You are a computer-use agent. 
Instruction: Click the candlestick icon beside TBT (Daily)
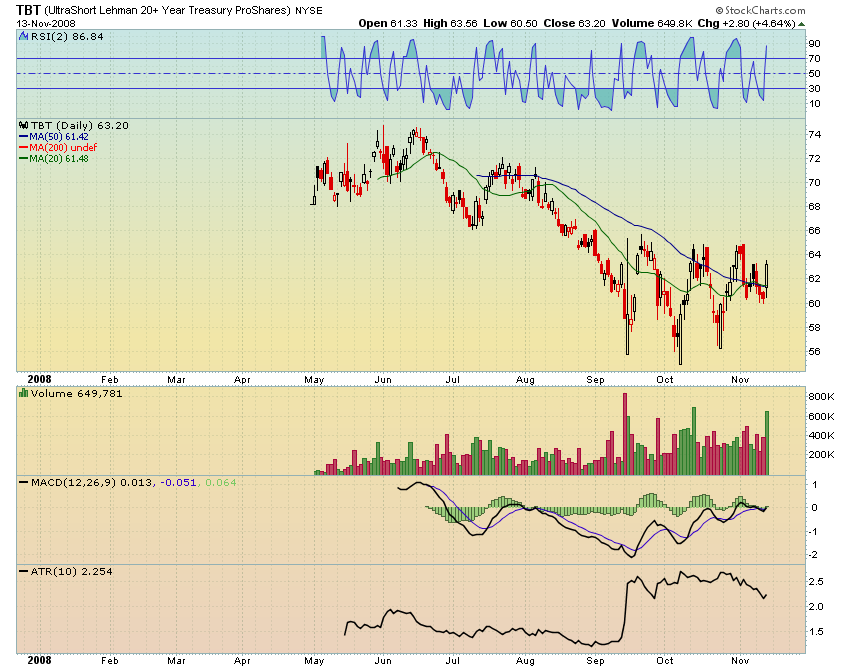click(x=23, y=125)
